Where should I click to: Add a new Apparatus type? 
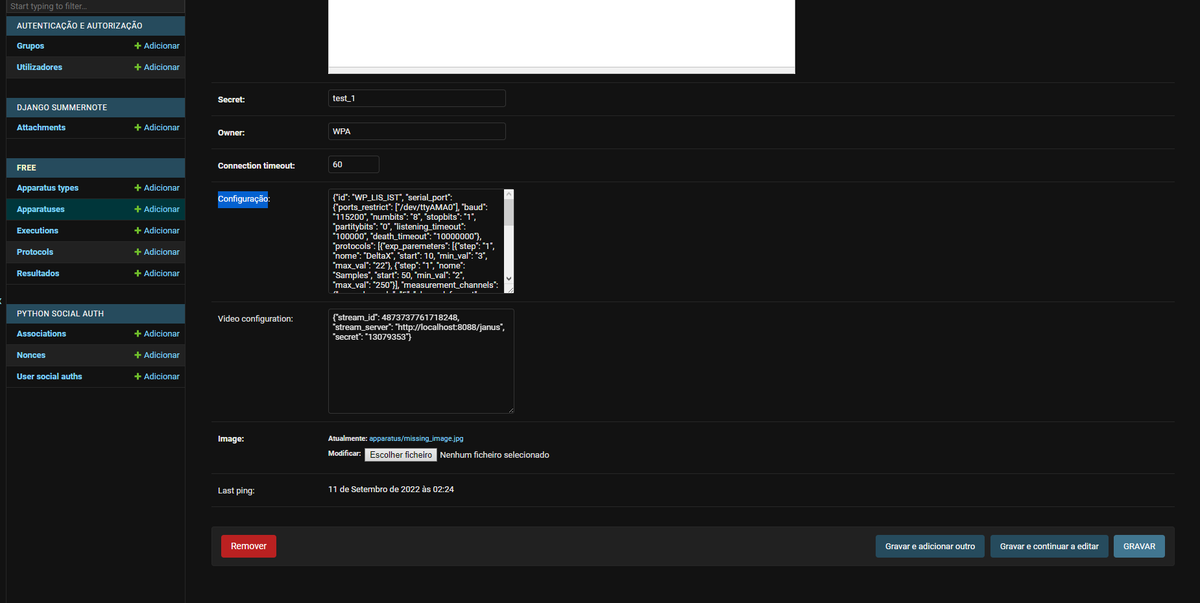[157, 188]
